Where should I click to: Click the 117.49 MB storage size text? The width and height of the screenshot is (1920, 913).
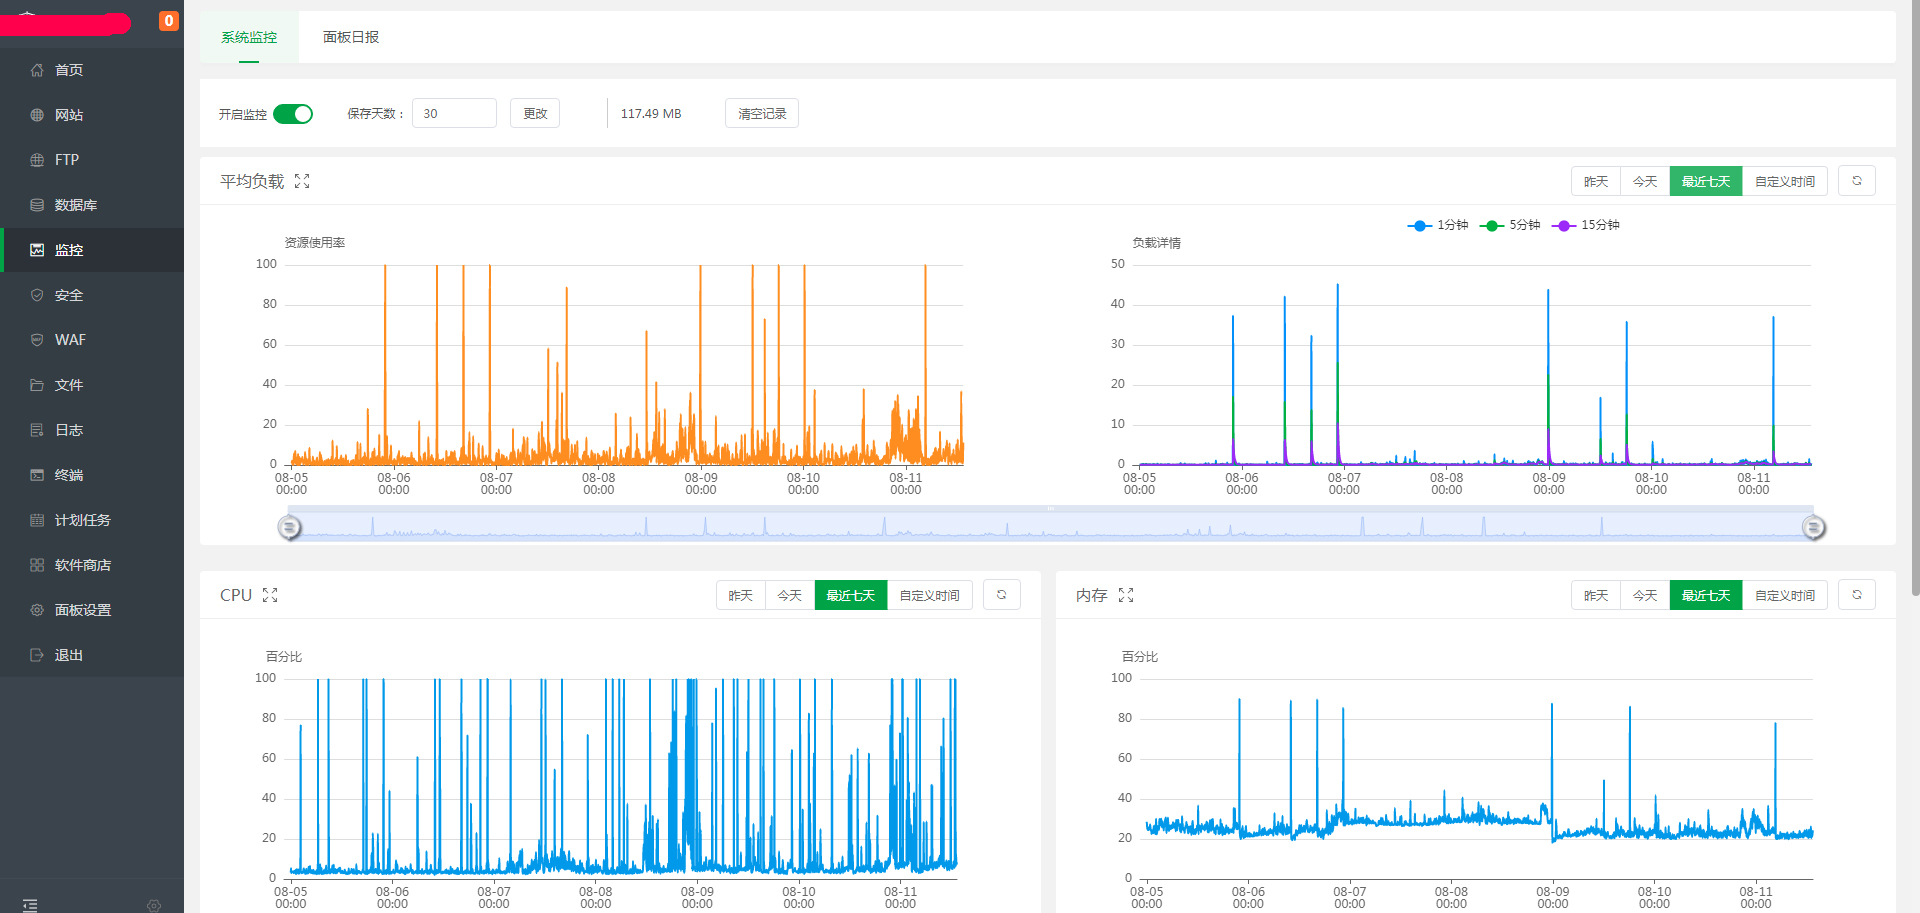(651, 114)
